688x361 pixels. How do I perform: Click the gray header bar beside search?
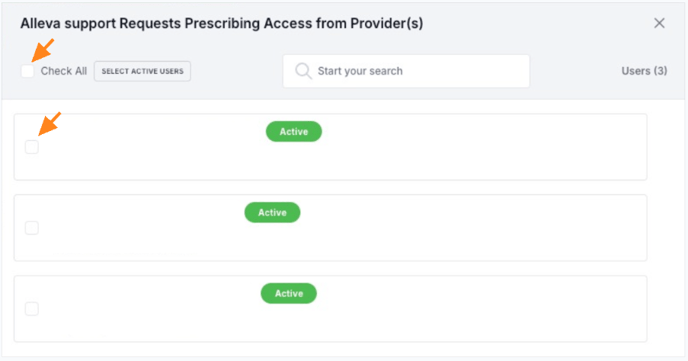coord(575,71)
